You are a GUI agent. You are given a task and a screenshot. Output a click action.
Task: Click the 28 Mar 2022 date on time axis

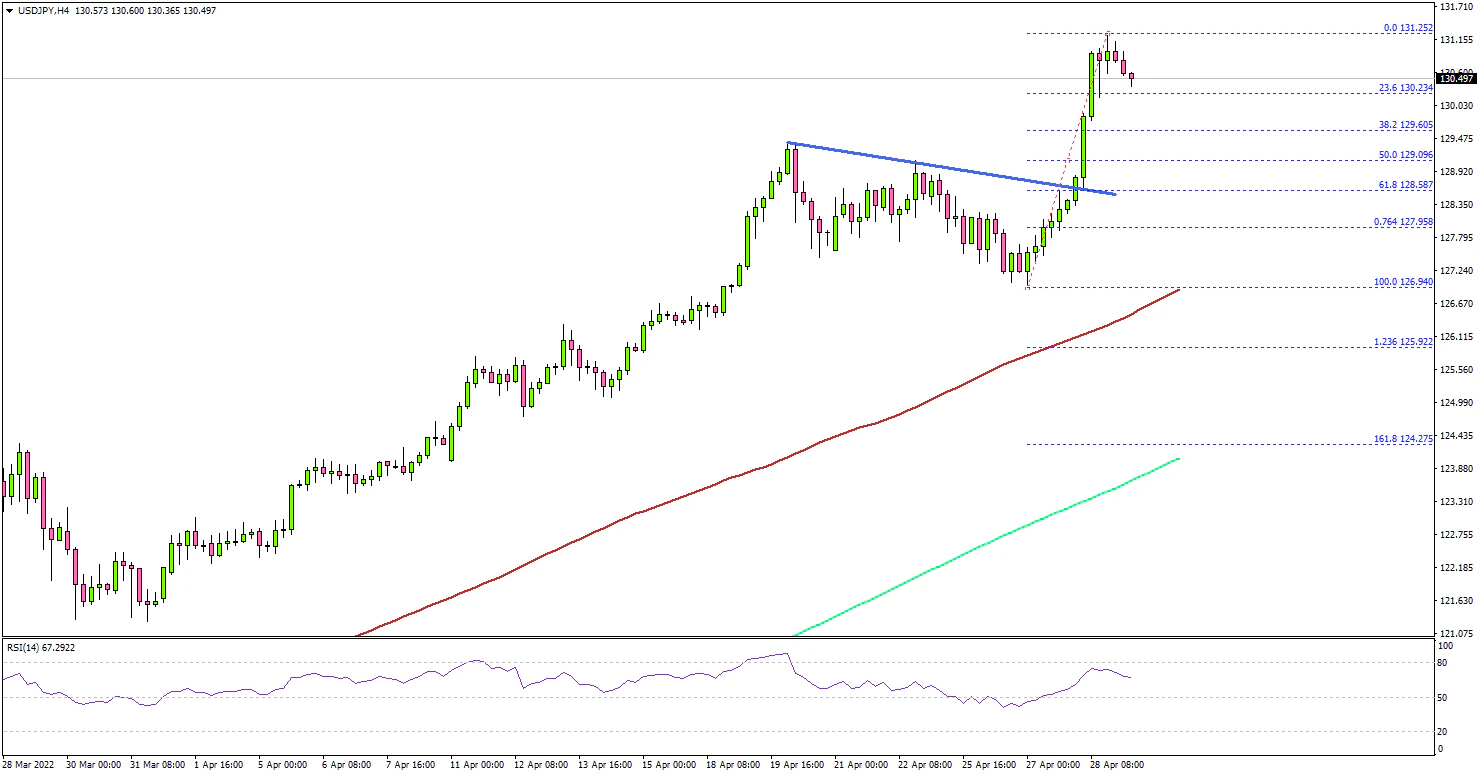tap(30, 764)
